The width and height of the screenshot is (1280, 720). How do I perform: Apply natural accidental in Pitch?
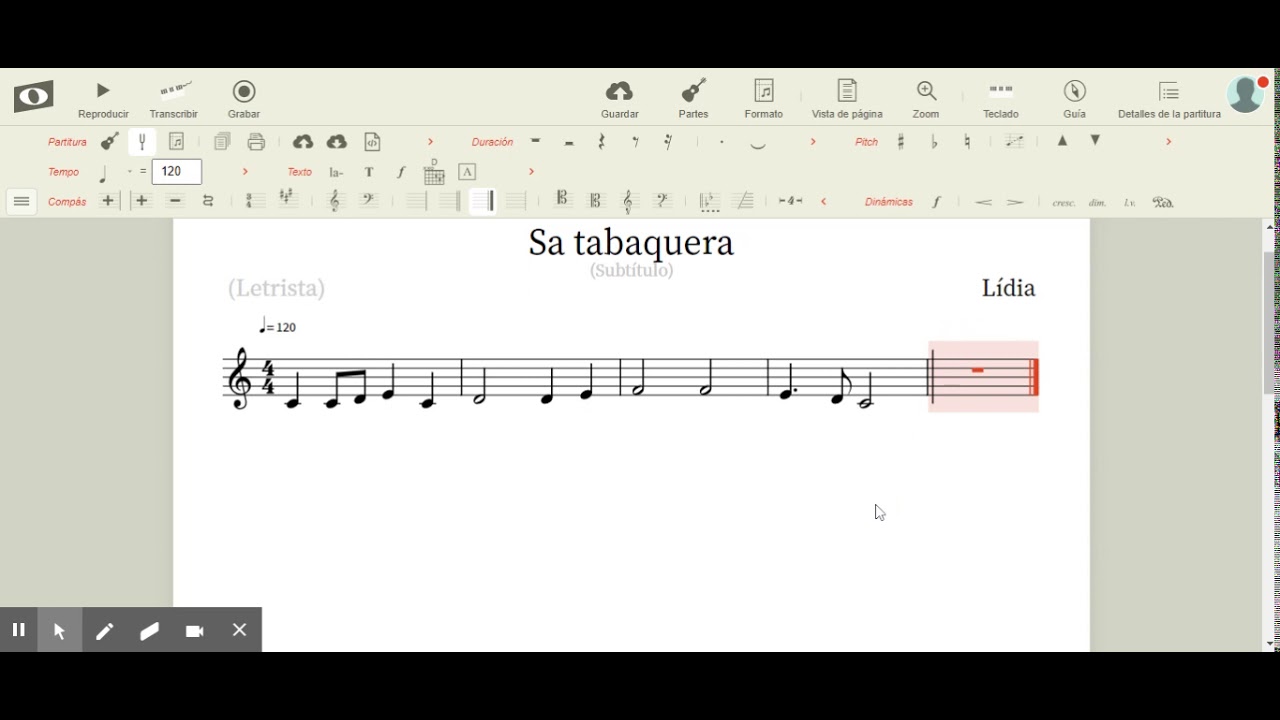(967, 142)
